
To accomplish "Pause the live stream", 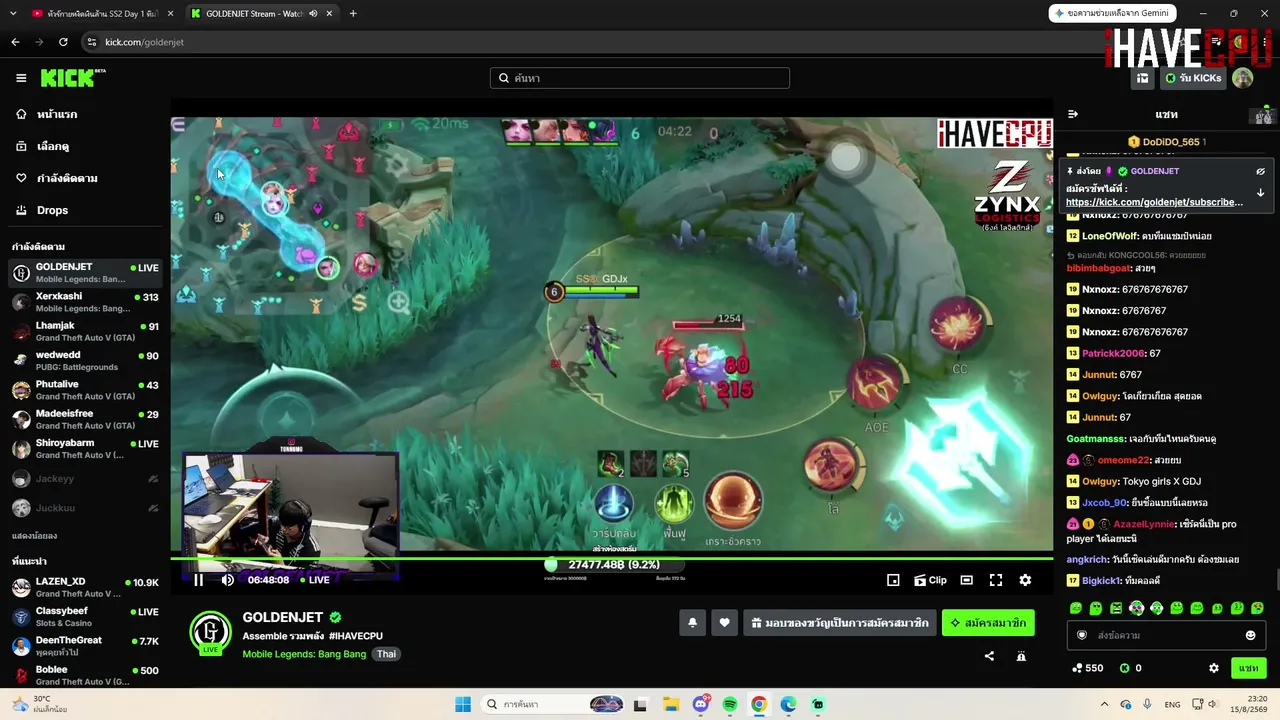I will [198, 580].
